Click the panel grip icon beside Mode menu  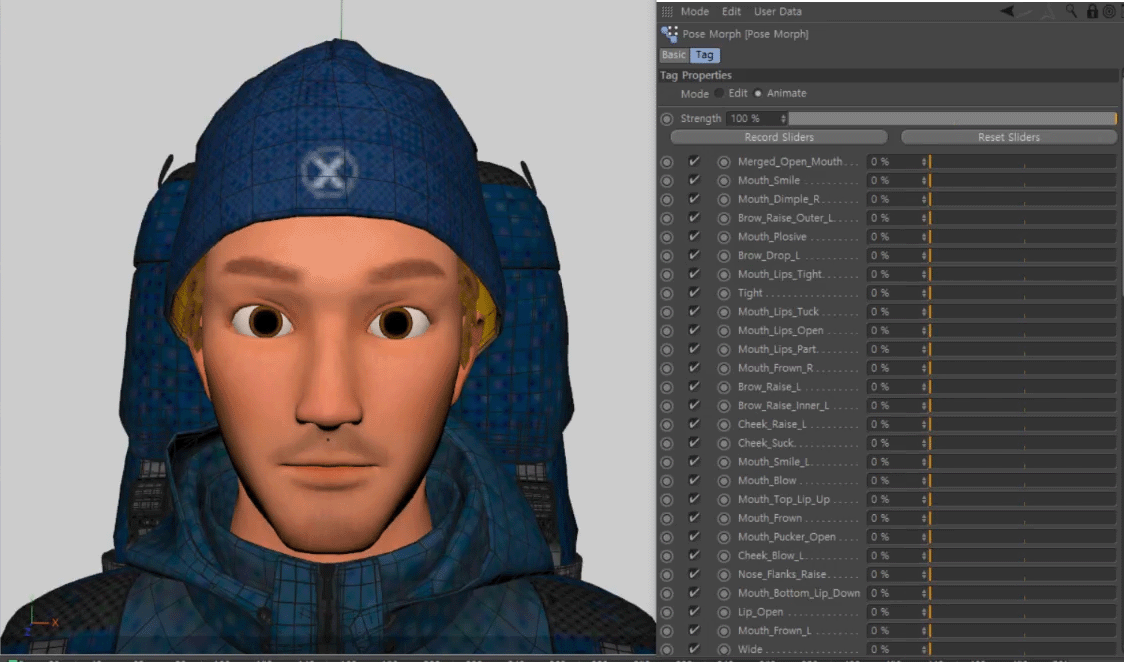(x=667, y=11)
